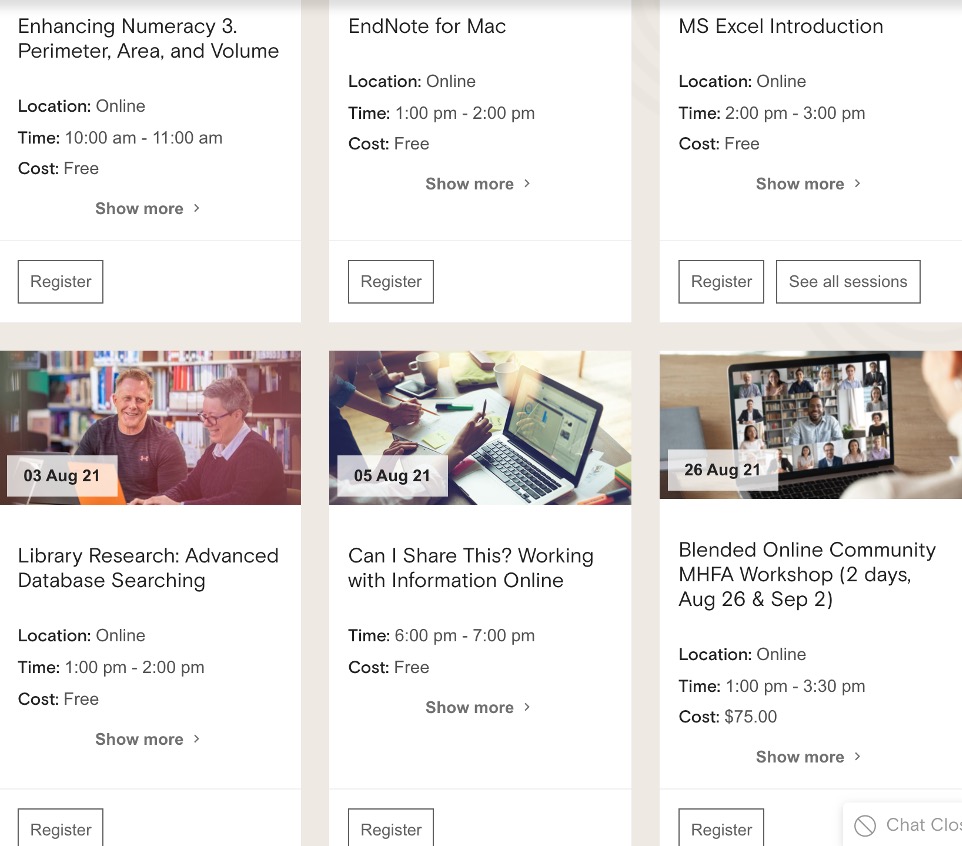
Task: Expand Show more under Enhancing Numeracy 3
Action: click(147, 209)
